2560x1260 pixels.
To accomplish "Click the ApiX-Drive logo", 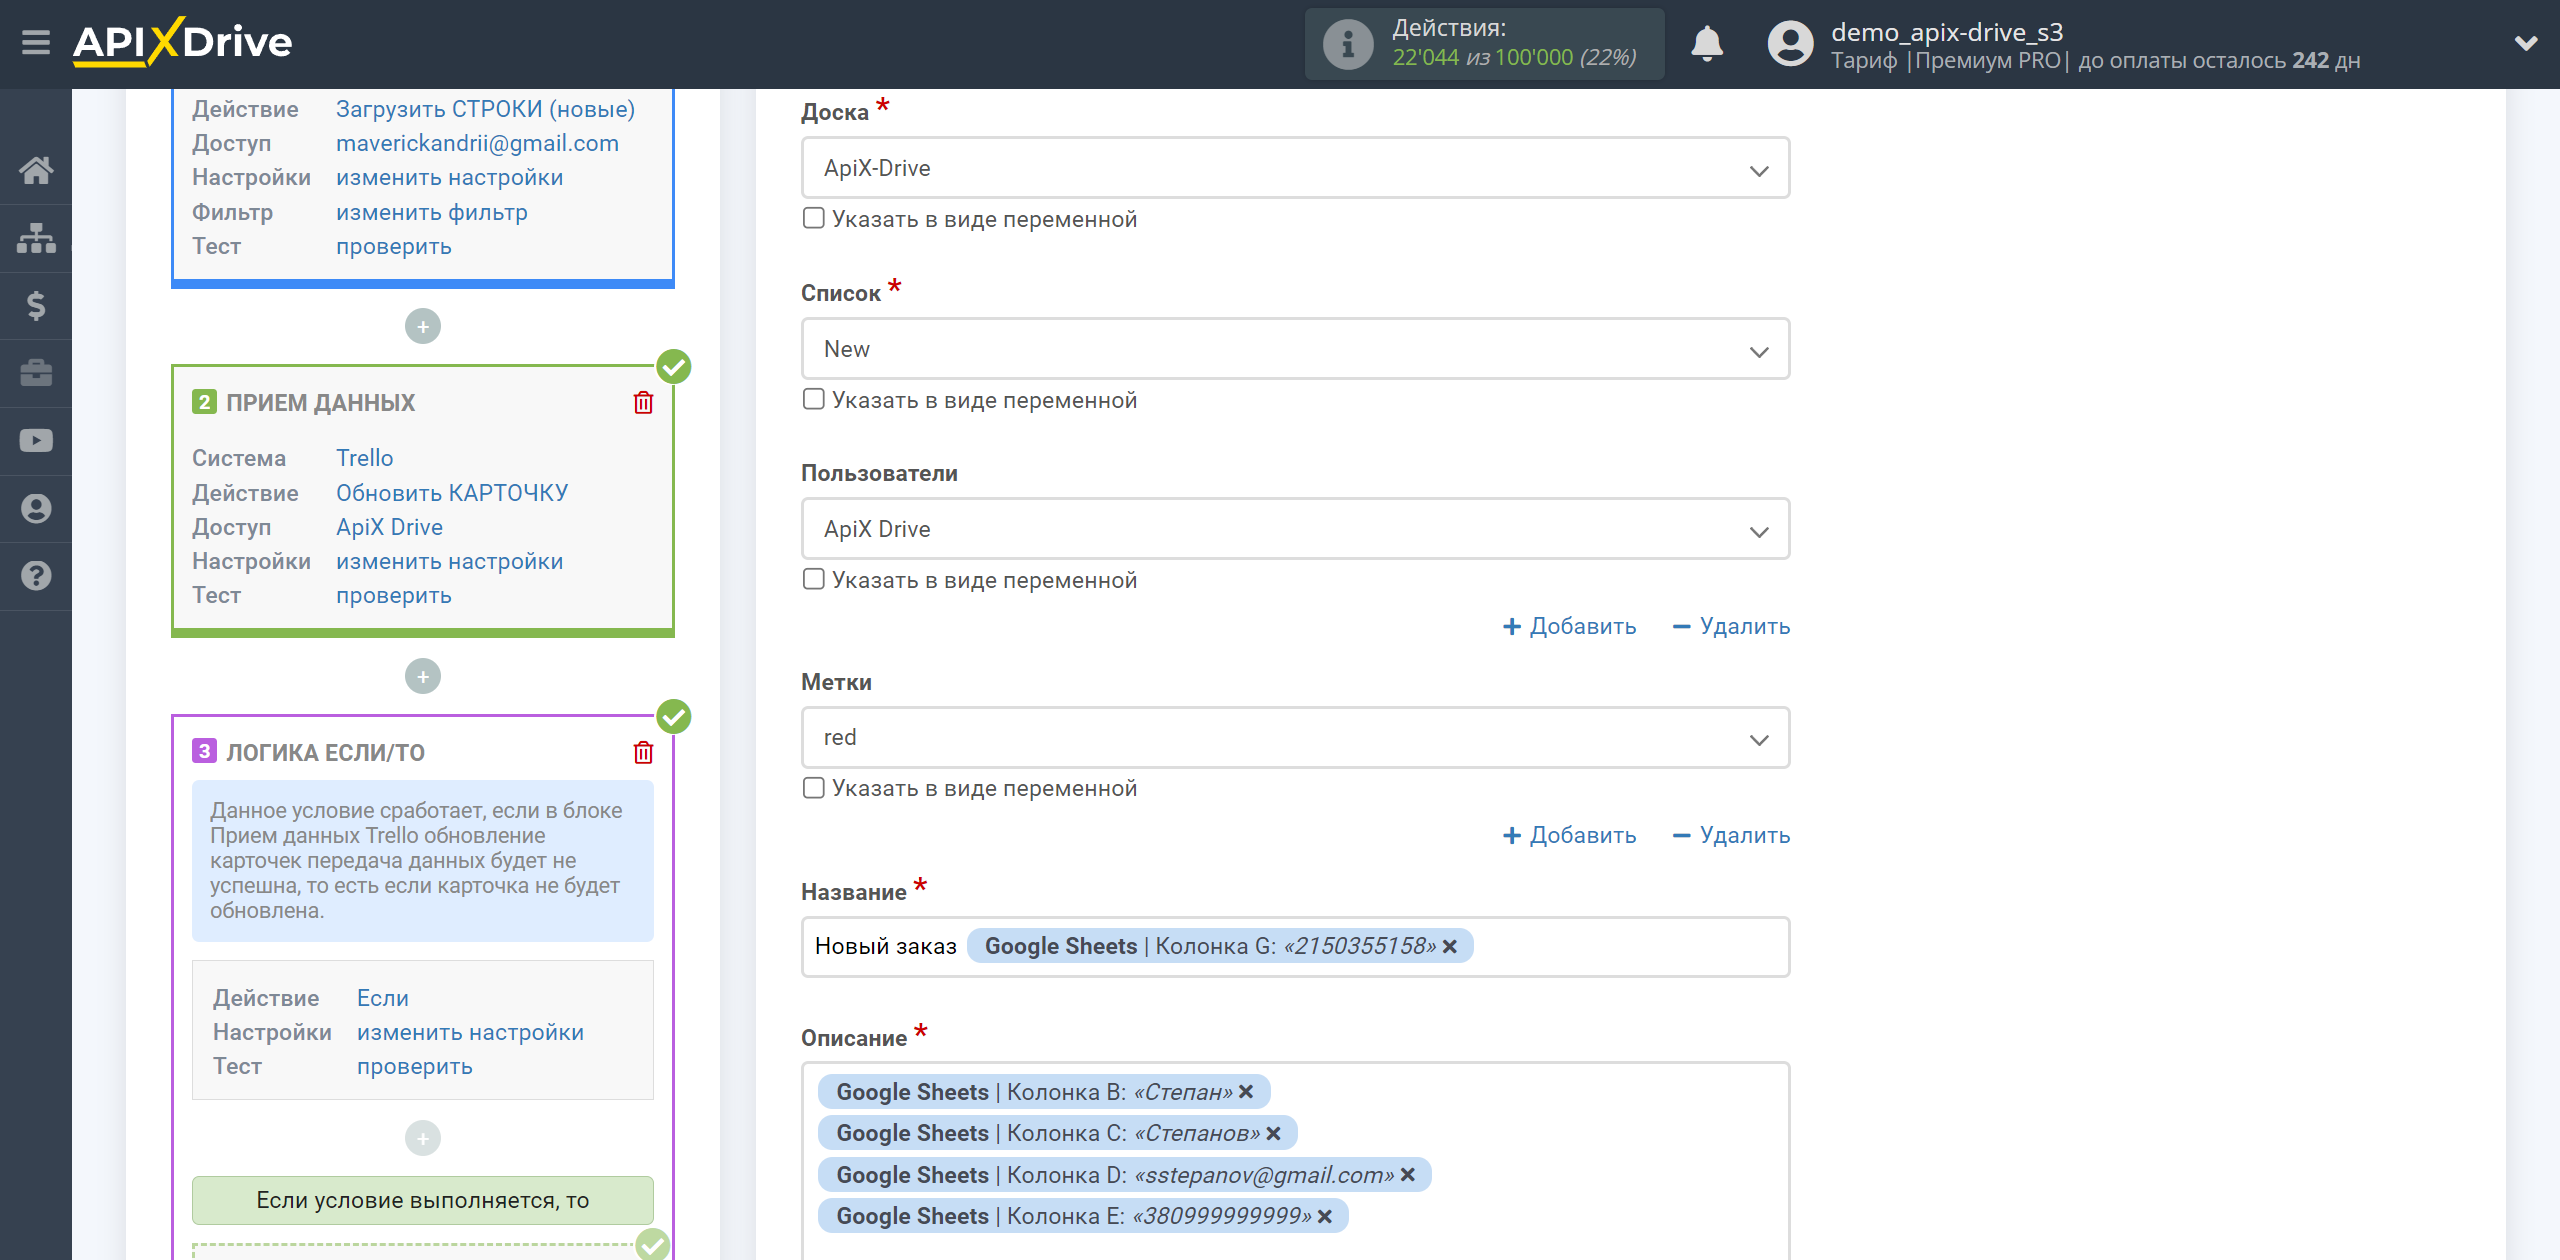I will click(182, 42).
